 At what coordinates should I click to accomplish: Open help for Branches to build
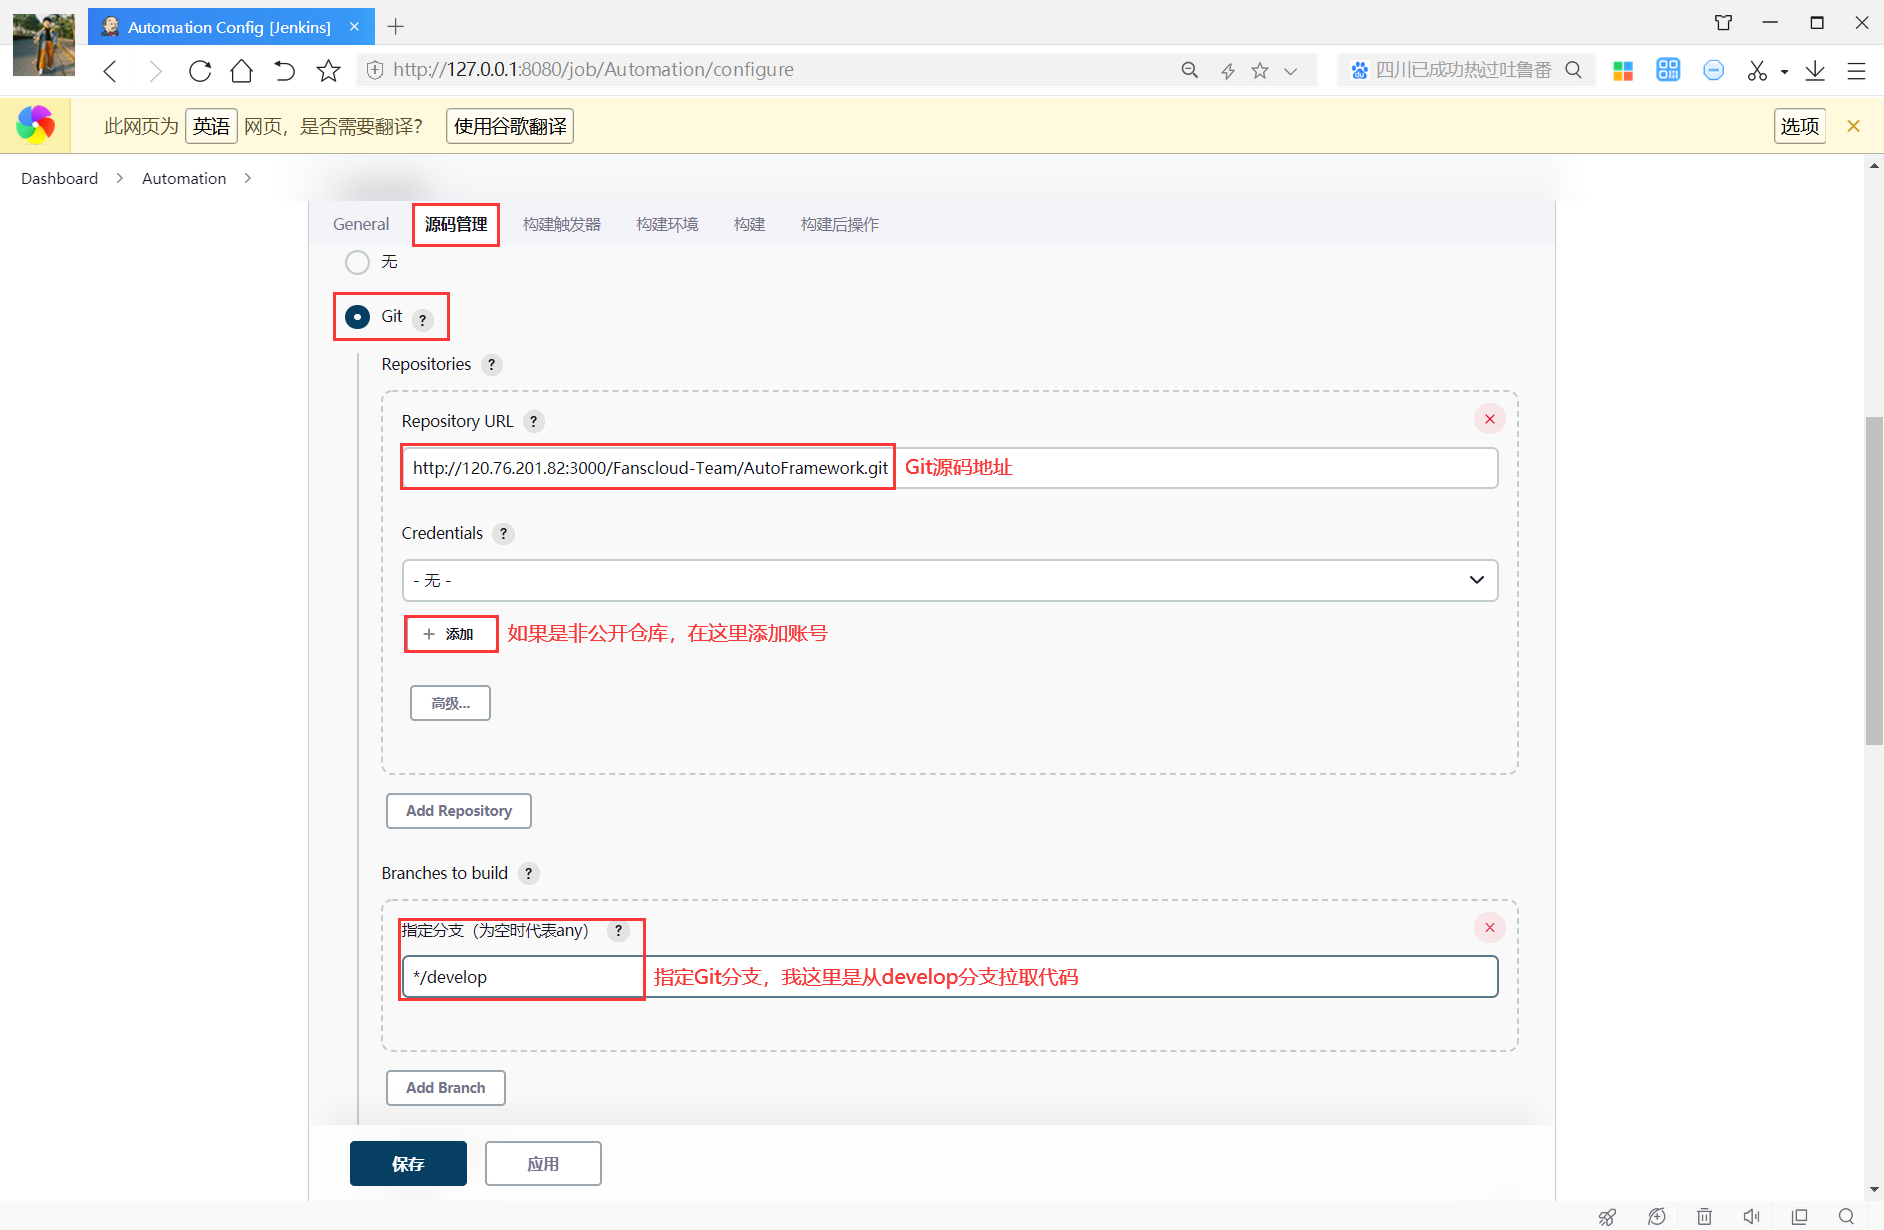coord(529,874)
